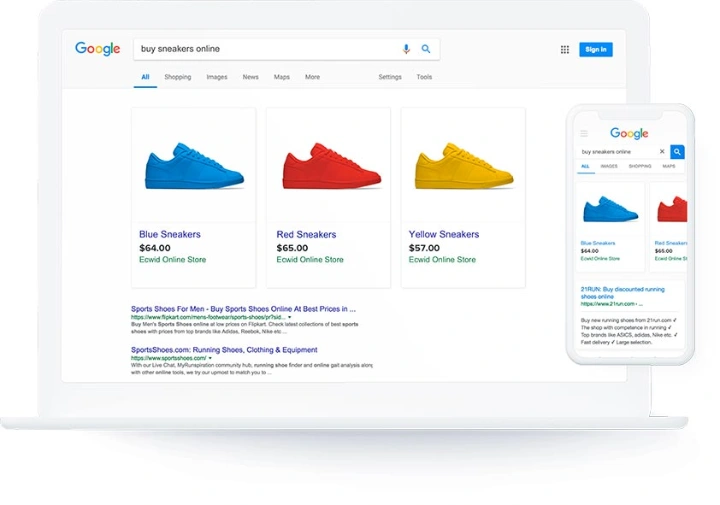720x505 pixels.
Task: Click Ecwid Online Store under Blue Sneakers
Action: click(x=173, y=259)
